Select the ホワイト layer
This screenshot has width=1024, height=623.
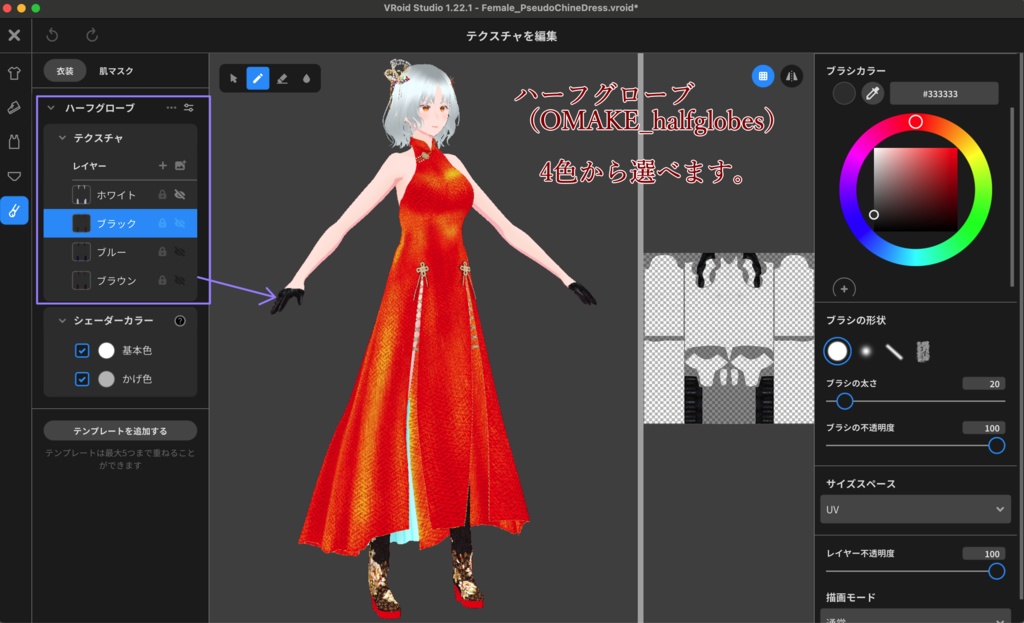[120, 195]
